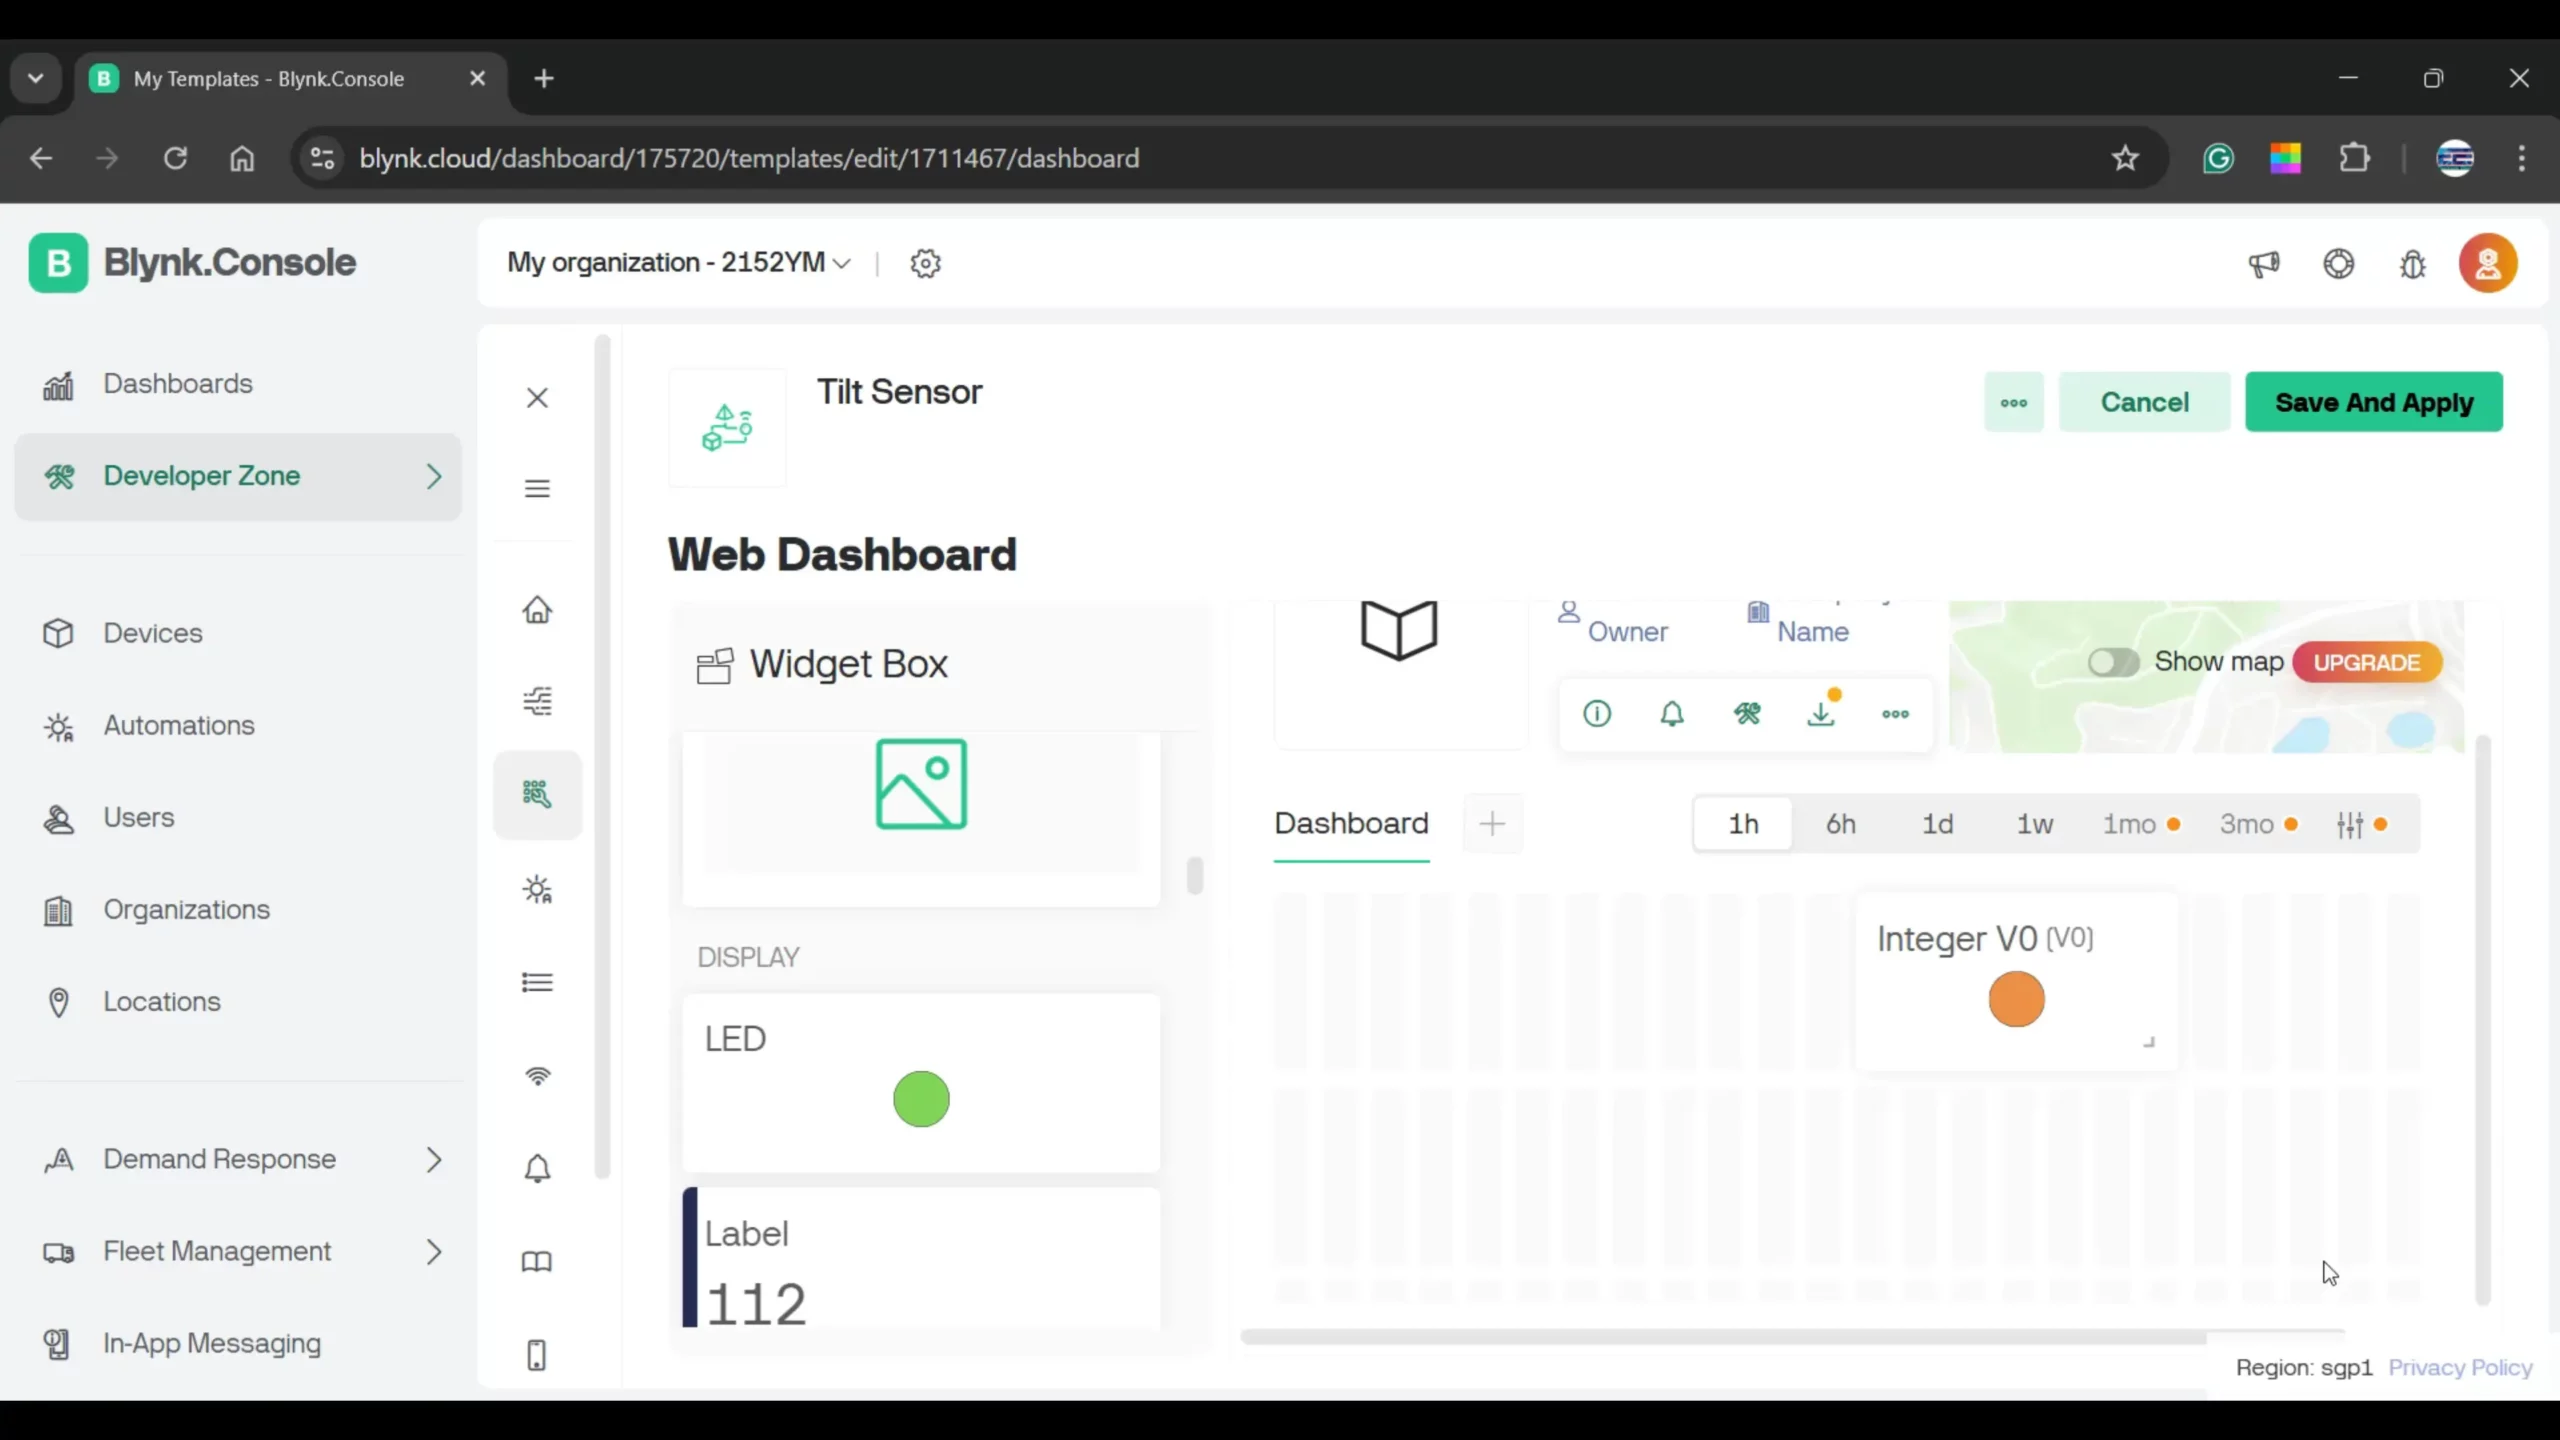Screen dimensions: 2560x1440
Task: Close the template editor with X icon
Action: 537,398
